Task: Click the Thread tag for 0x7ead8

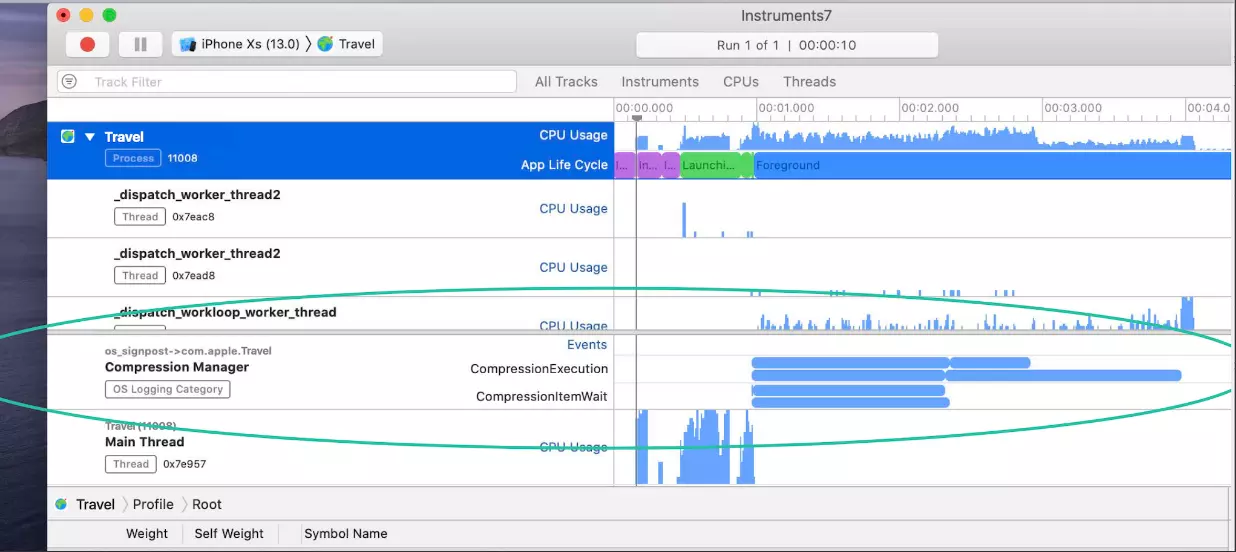Action: coord(140,275)
